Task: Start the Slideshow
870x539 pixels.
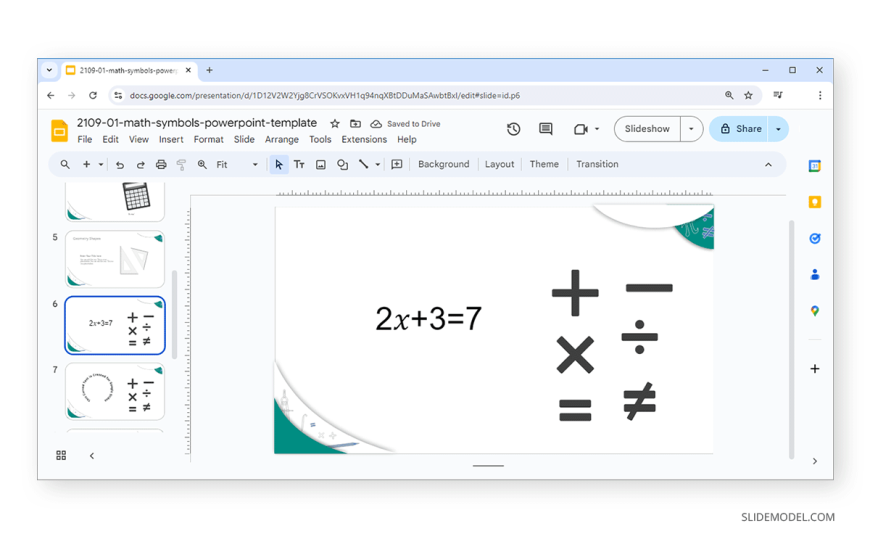Action: pos(647,129)
